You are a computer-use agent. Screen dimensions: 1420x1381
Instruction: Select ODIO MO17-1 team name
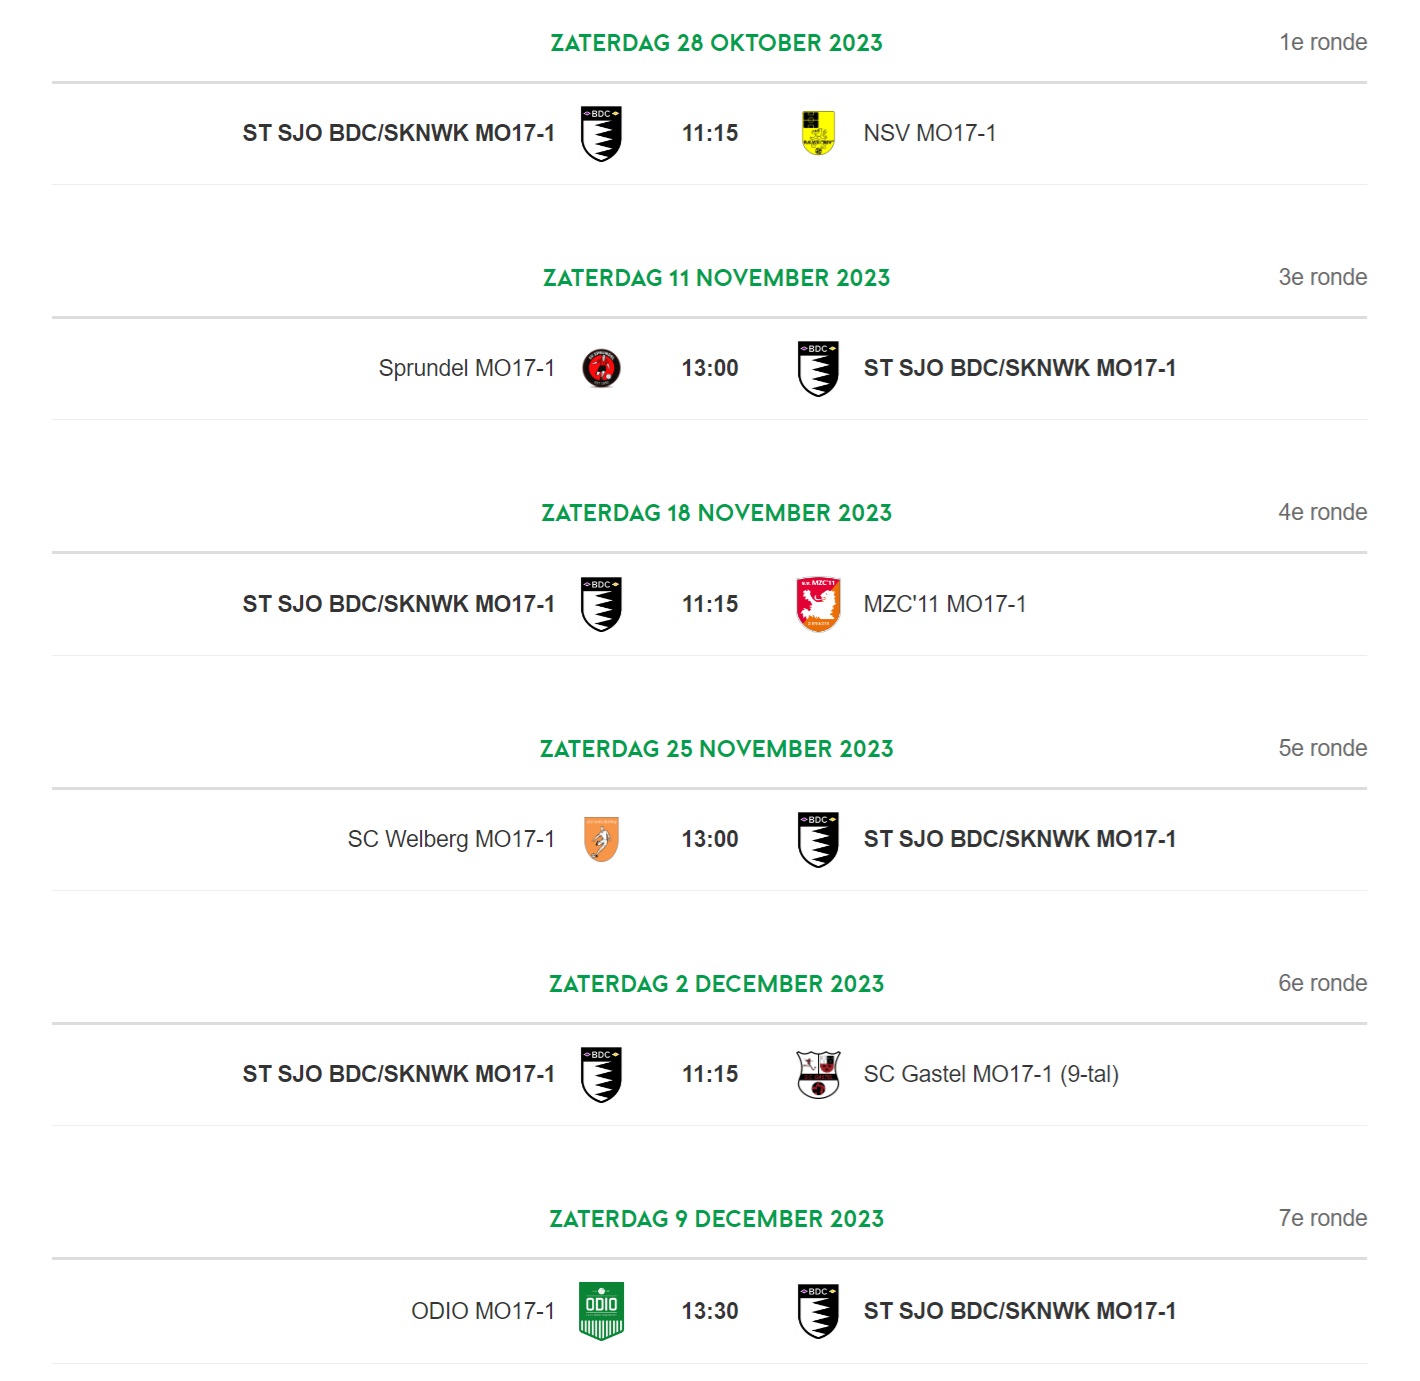(483, 1311)
